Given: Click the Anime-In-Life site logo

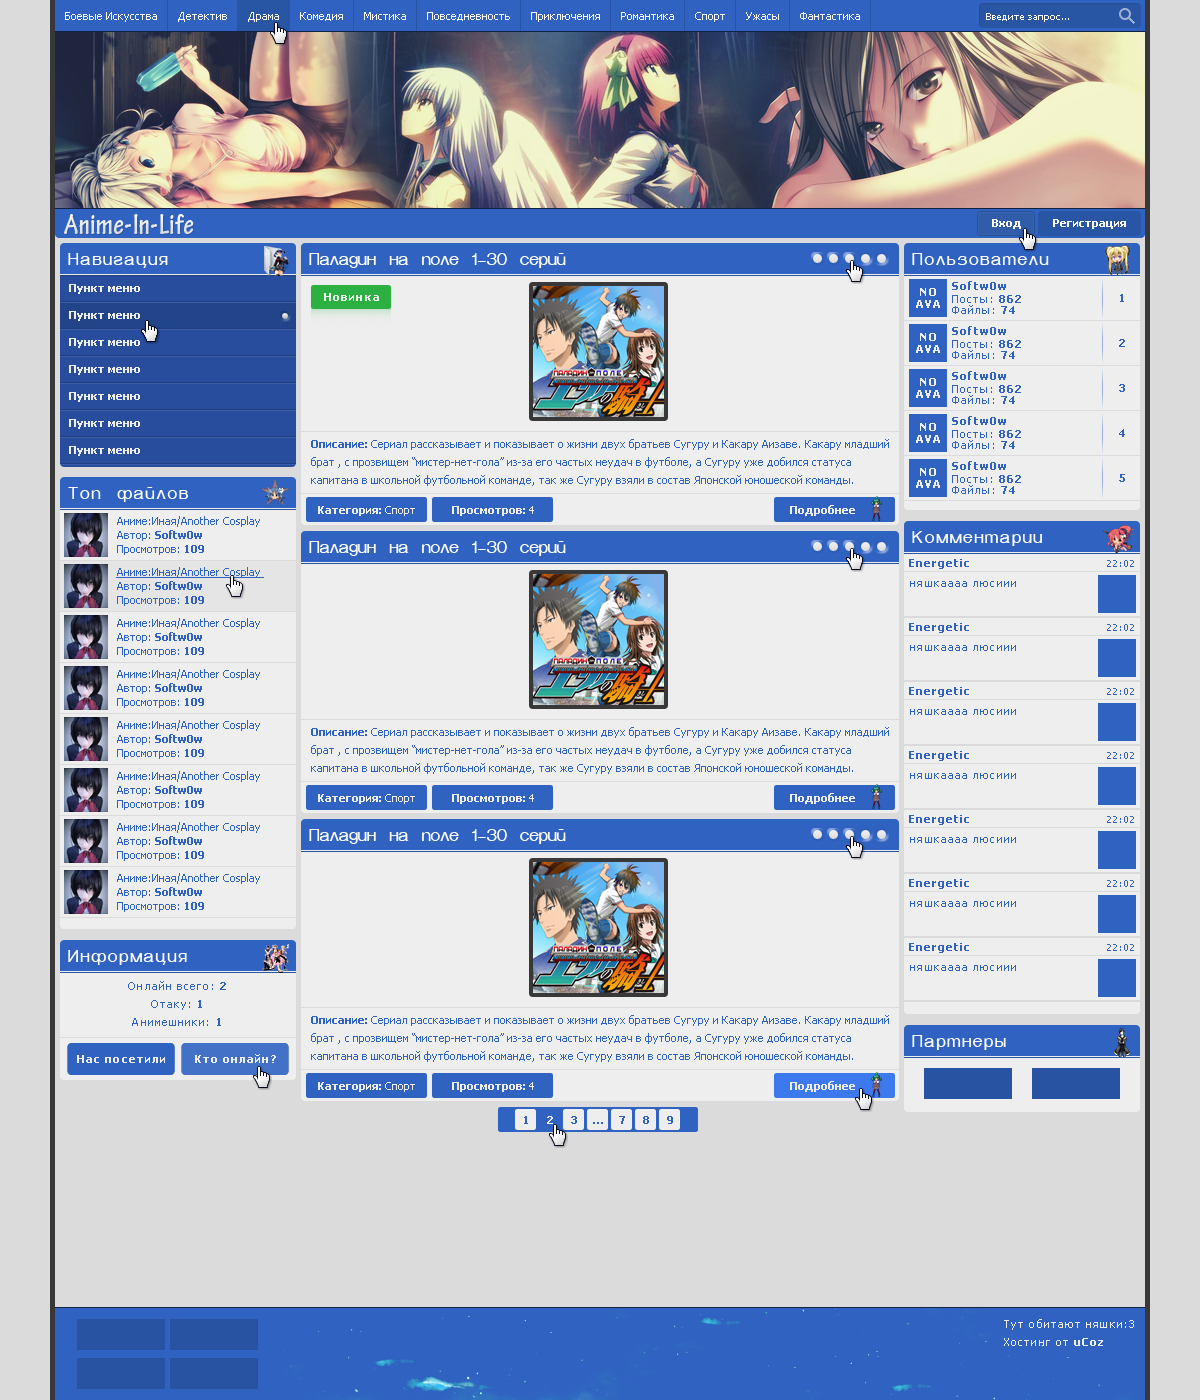Looking at the screenshot, I should pos(129,224).
